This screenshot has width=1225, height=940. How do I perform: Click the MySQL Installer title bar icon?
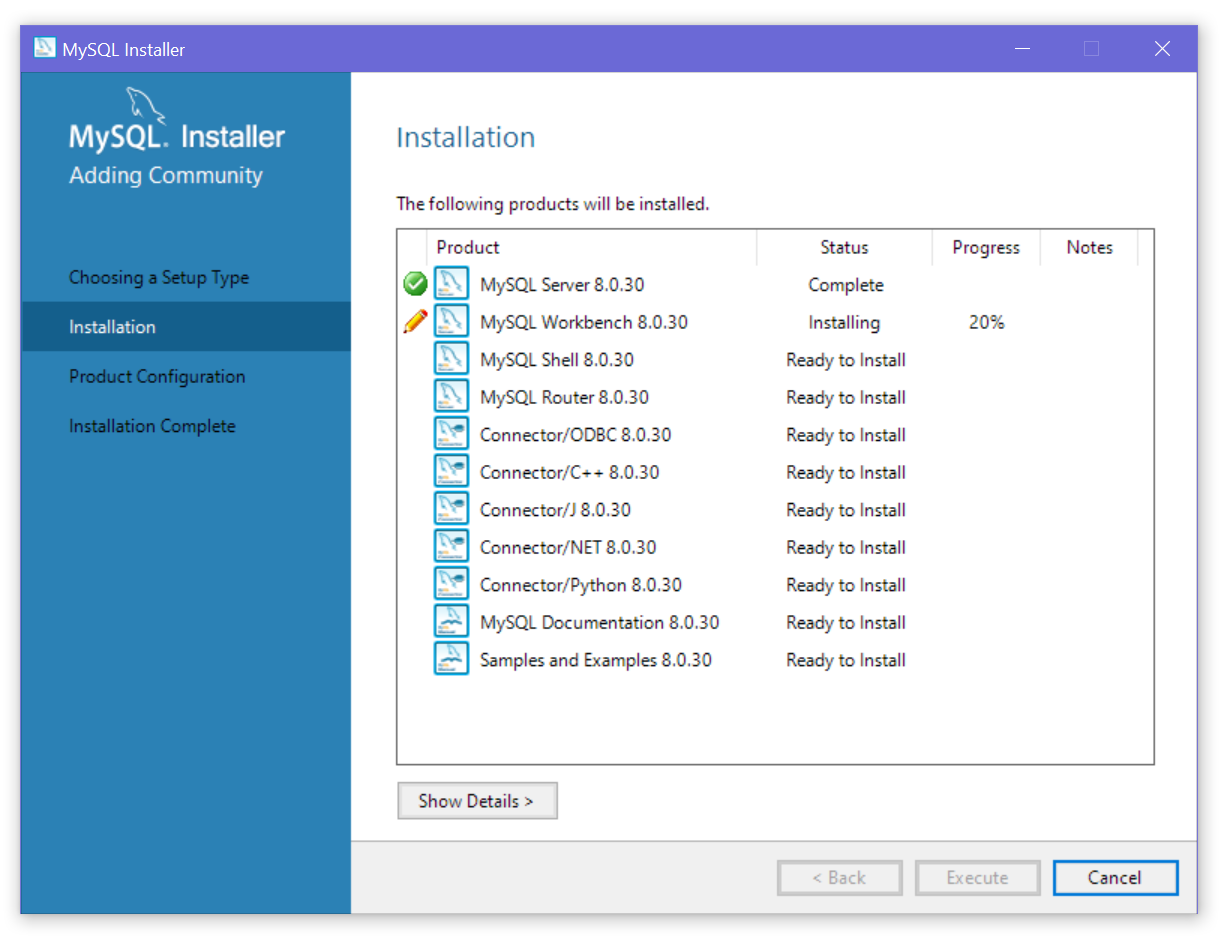click(x=45, y=48)
